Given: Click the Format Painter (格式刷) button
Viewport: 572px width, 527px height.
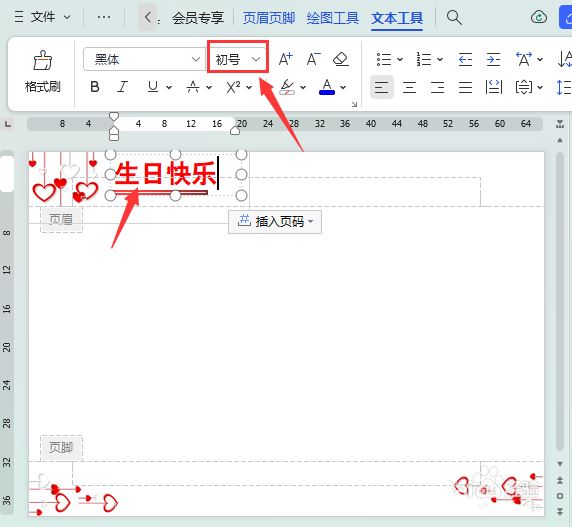Looking at the screenshot, I should pos(42,71).
